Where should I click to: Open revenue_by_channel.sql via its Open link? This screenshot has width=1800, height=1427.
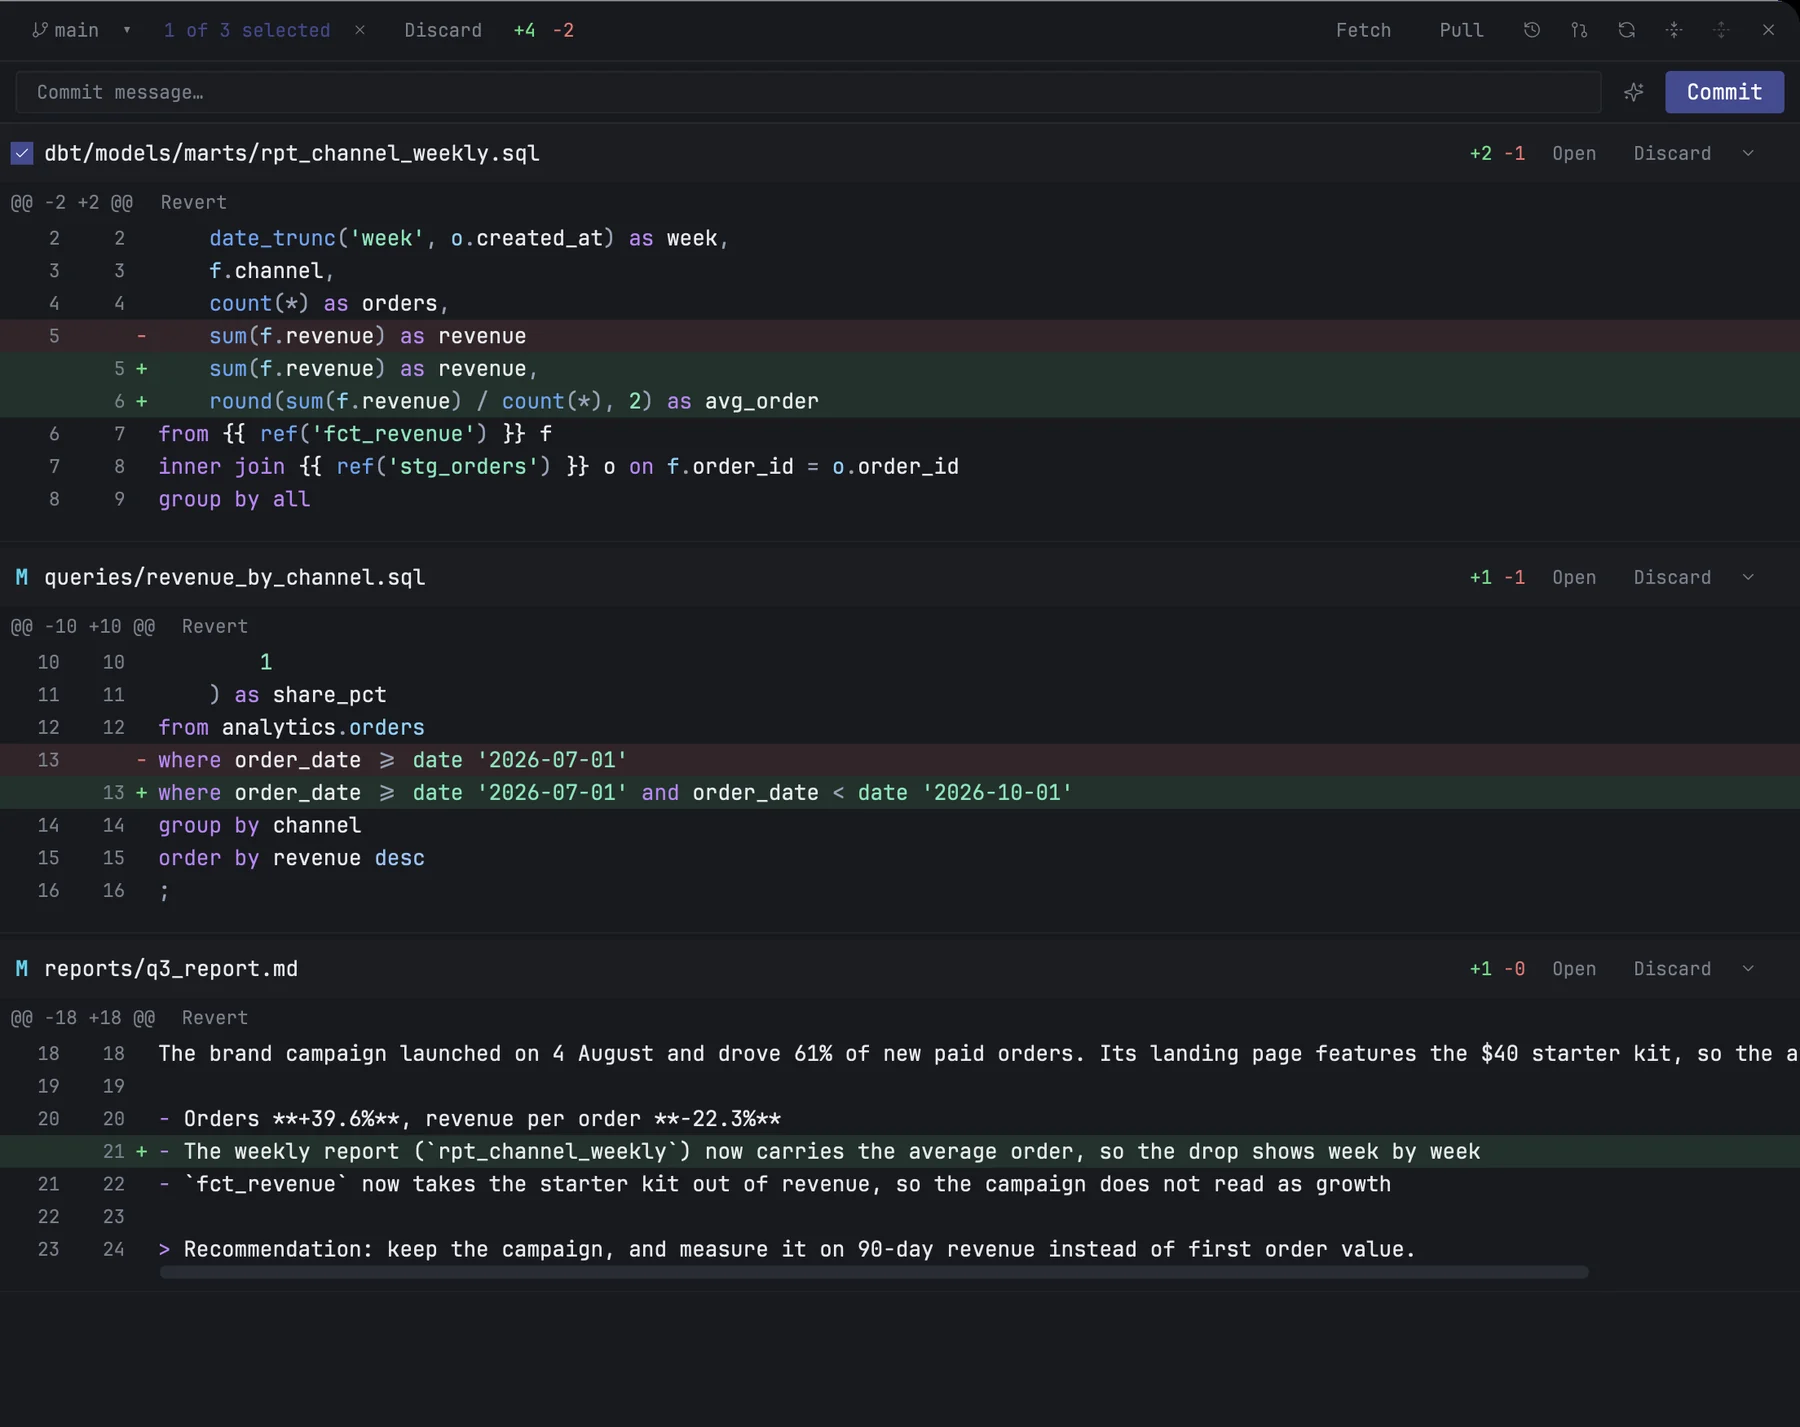[1574, 577]
